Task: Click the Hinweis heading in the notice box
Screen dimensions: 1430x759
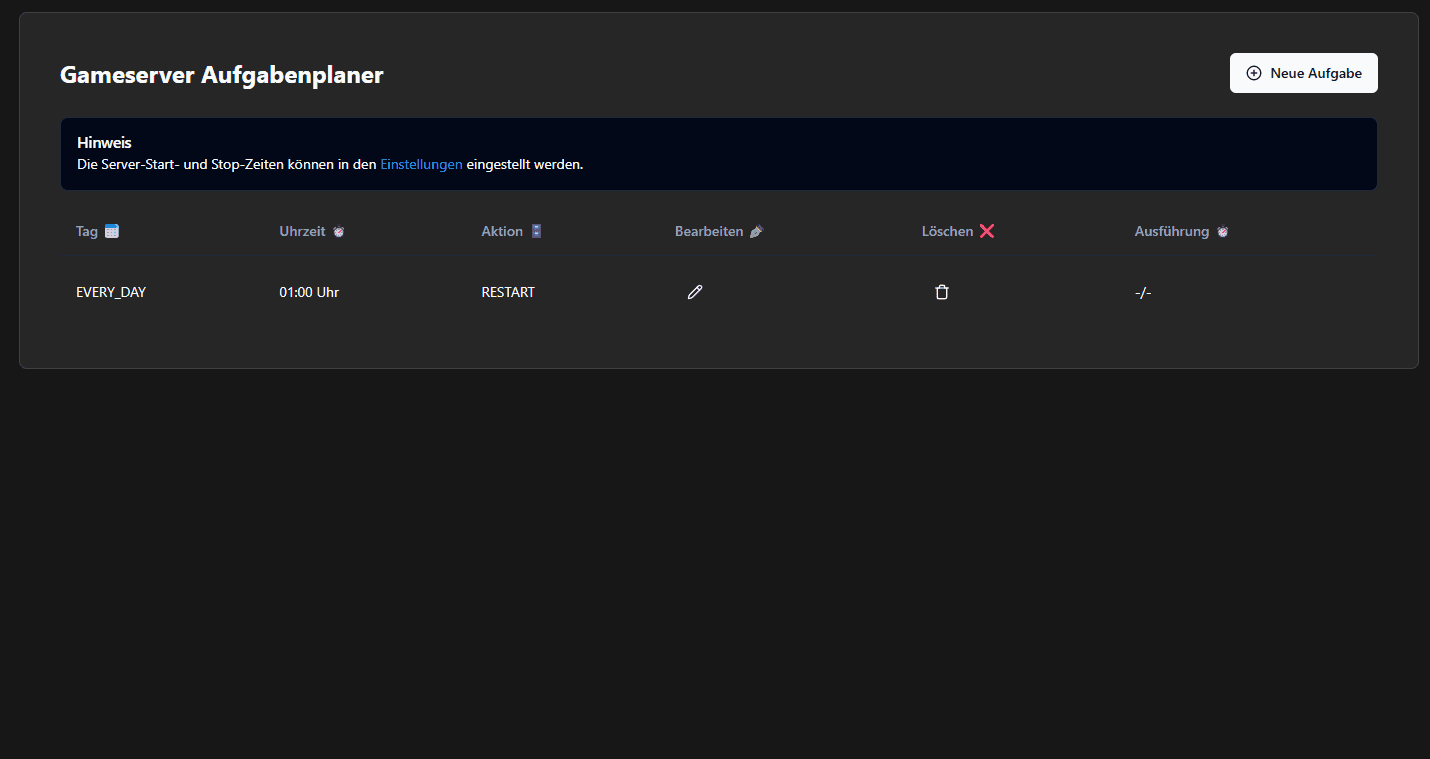Action: [x=104, y=143]
